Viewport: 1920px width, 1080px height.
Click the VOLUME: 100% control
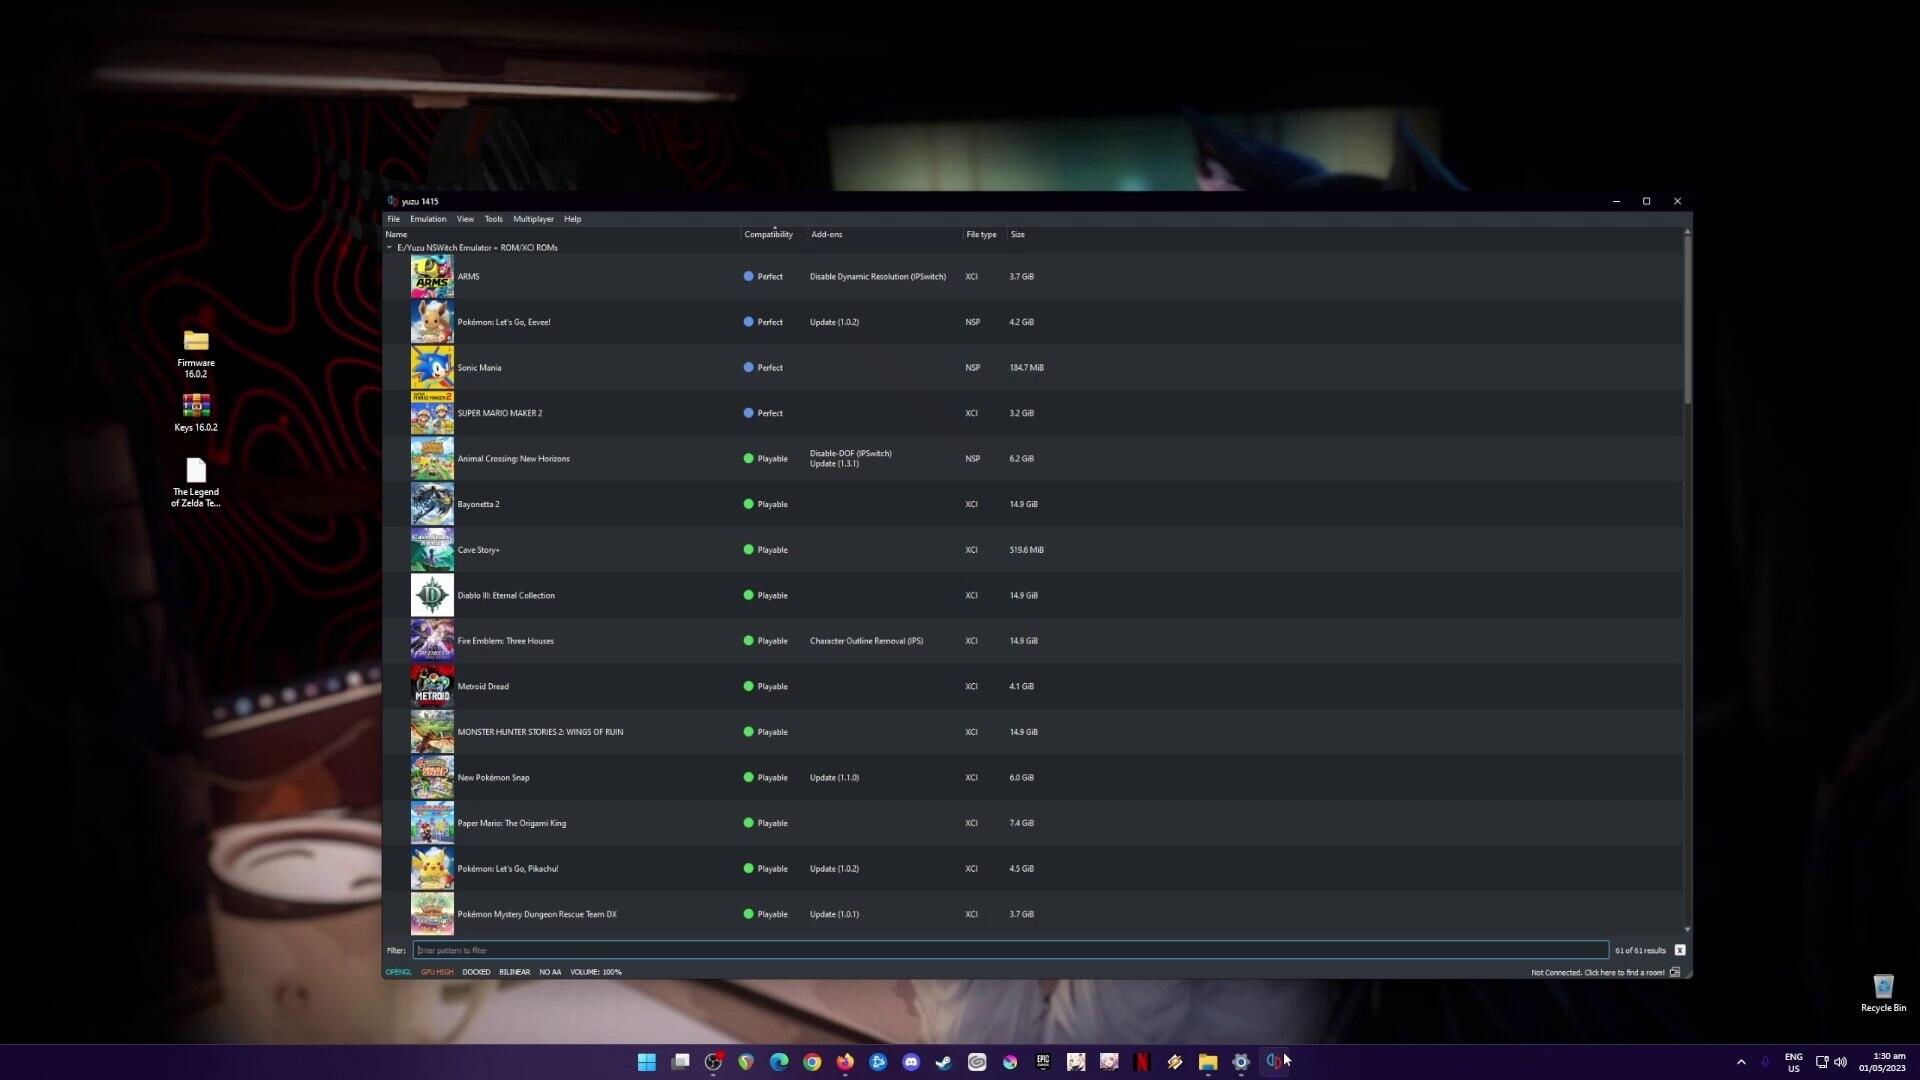tap(596, 972)
